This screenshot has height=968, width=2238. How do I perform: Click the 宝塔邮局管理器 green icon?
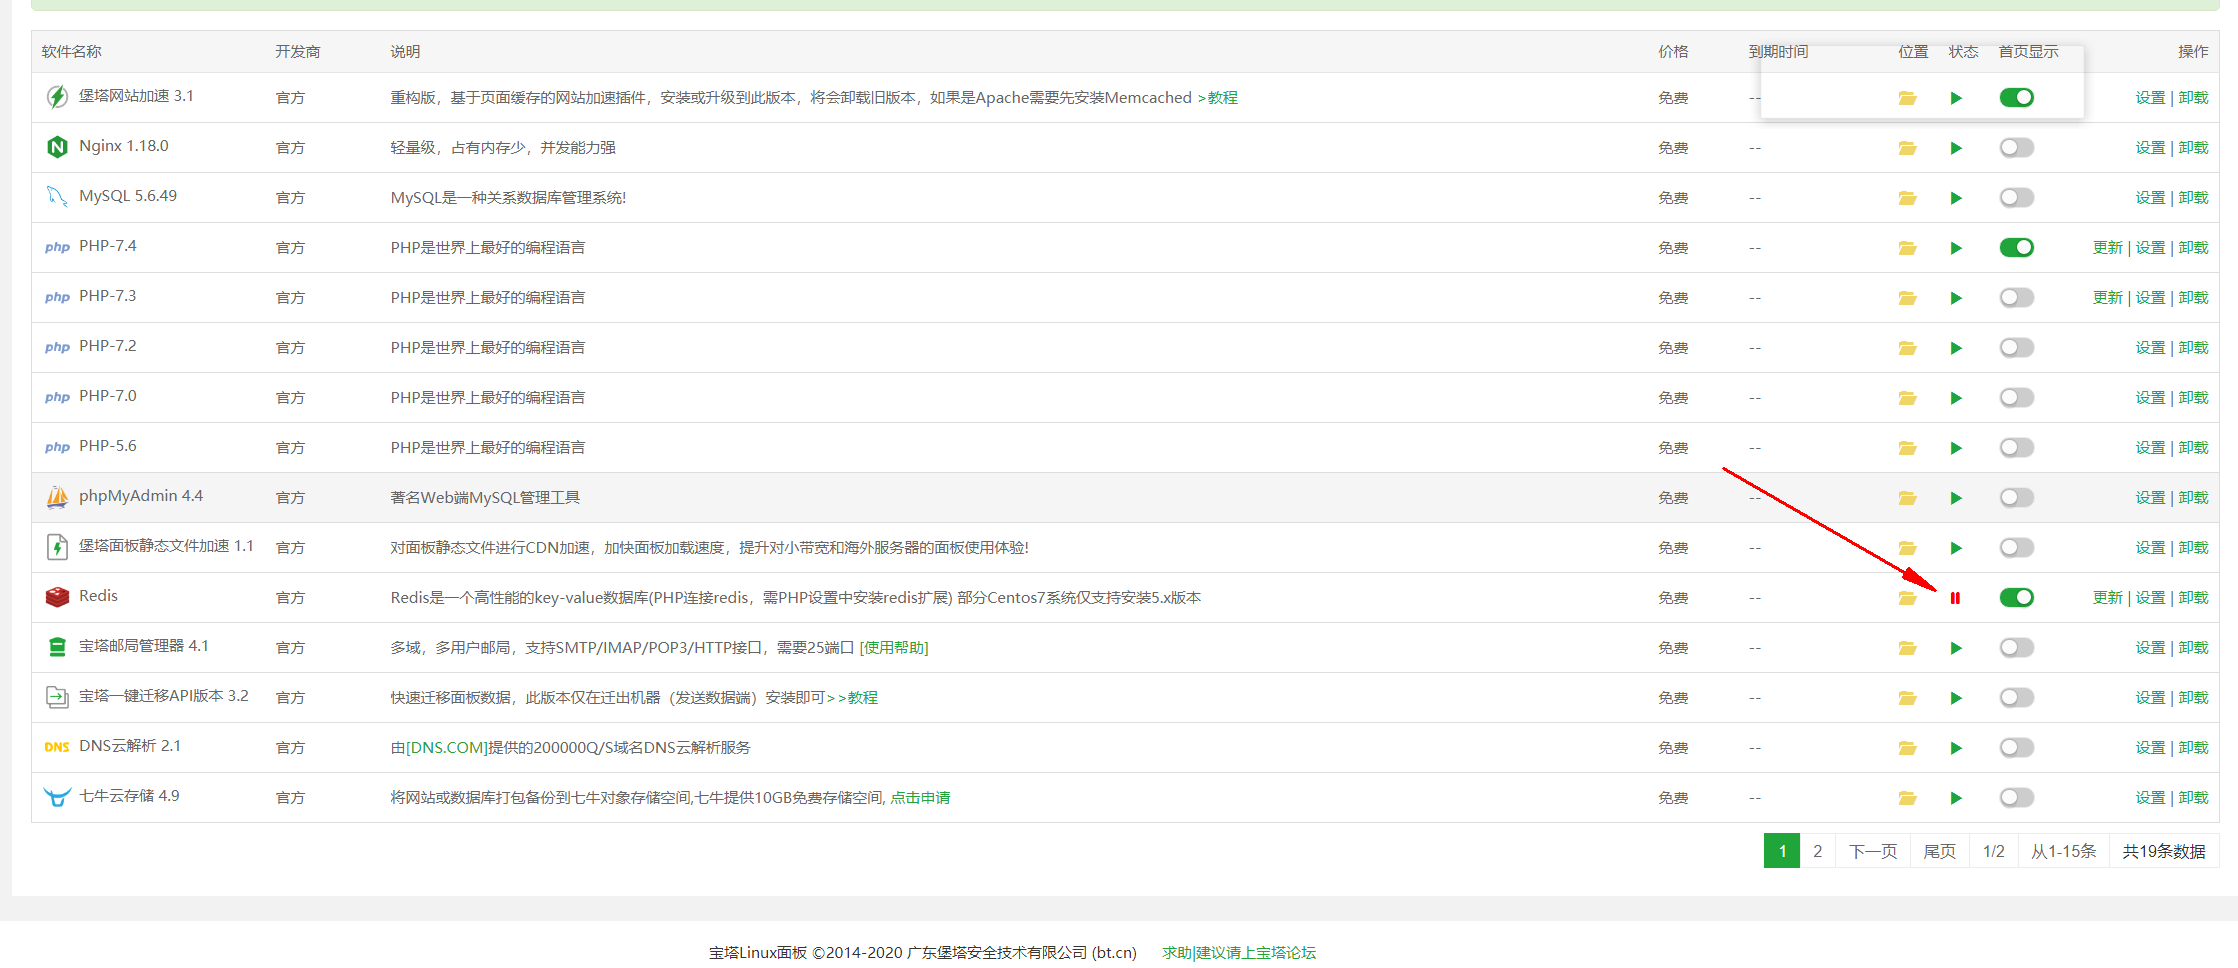click(57, 647)
